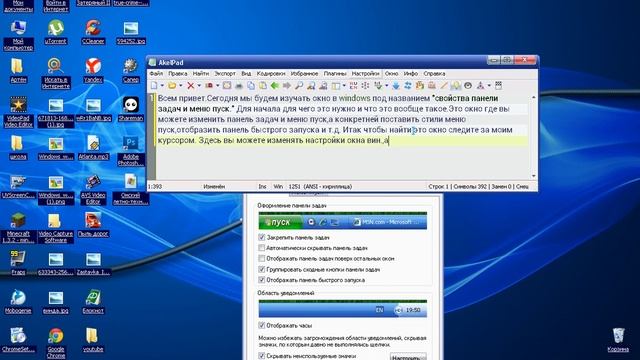The image size is (640, 360).
Task: Expand dropdown arrow next to red X icon
Action: pyautogui.click(x=199, y=86)
